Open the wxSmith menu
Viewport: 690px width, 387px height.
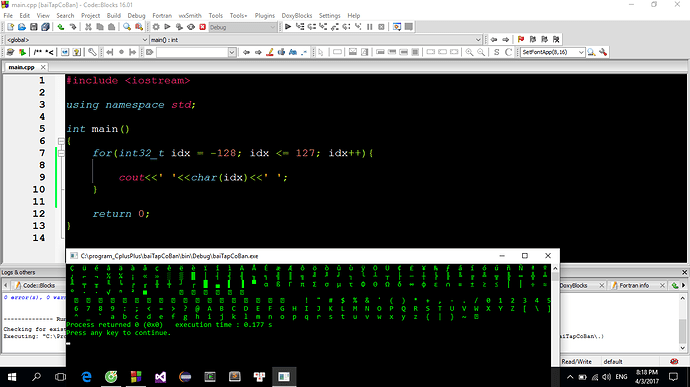click(190, 15)
